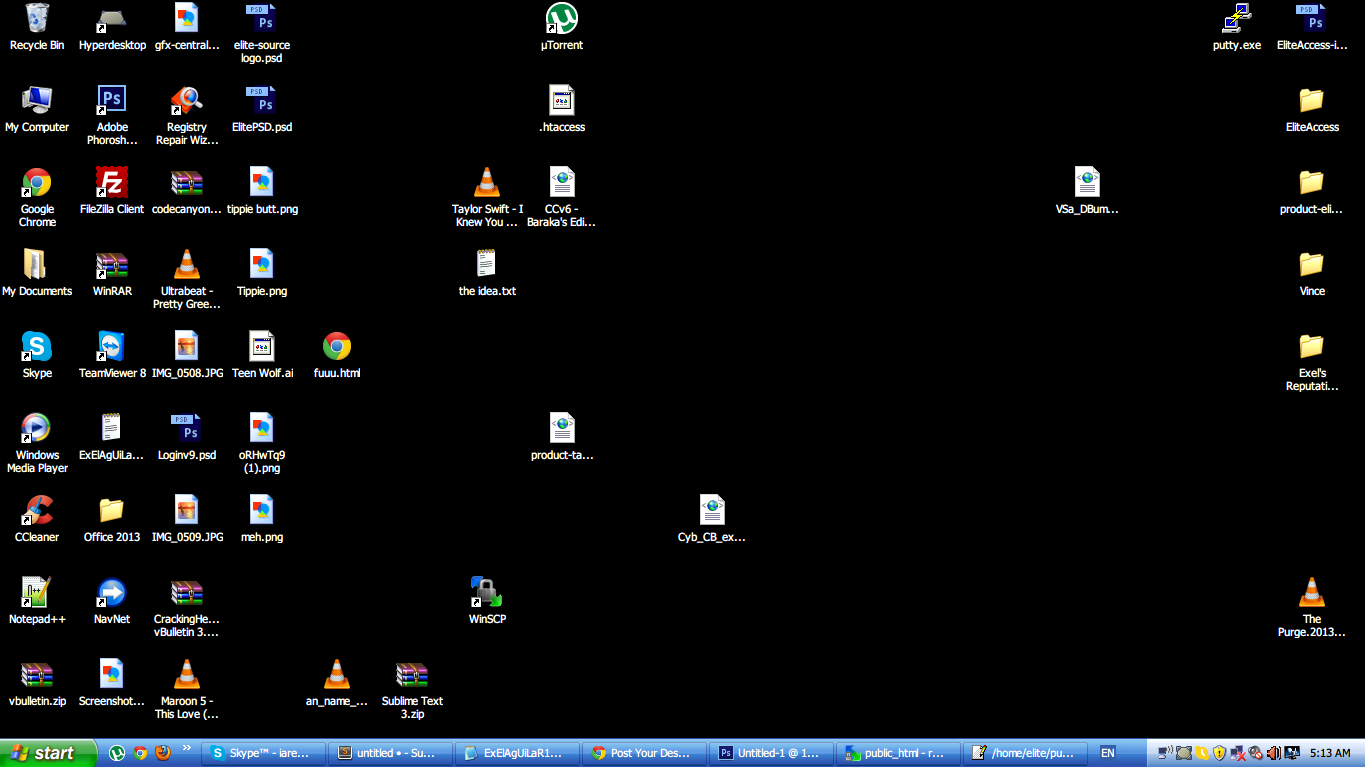This screenshot has height=767, width=1365.
Task: Open the Skype desktop icon
Action: 37,347
